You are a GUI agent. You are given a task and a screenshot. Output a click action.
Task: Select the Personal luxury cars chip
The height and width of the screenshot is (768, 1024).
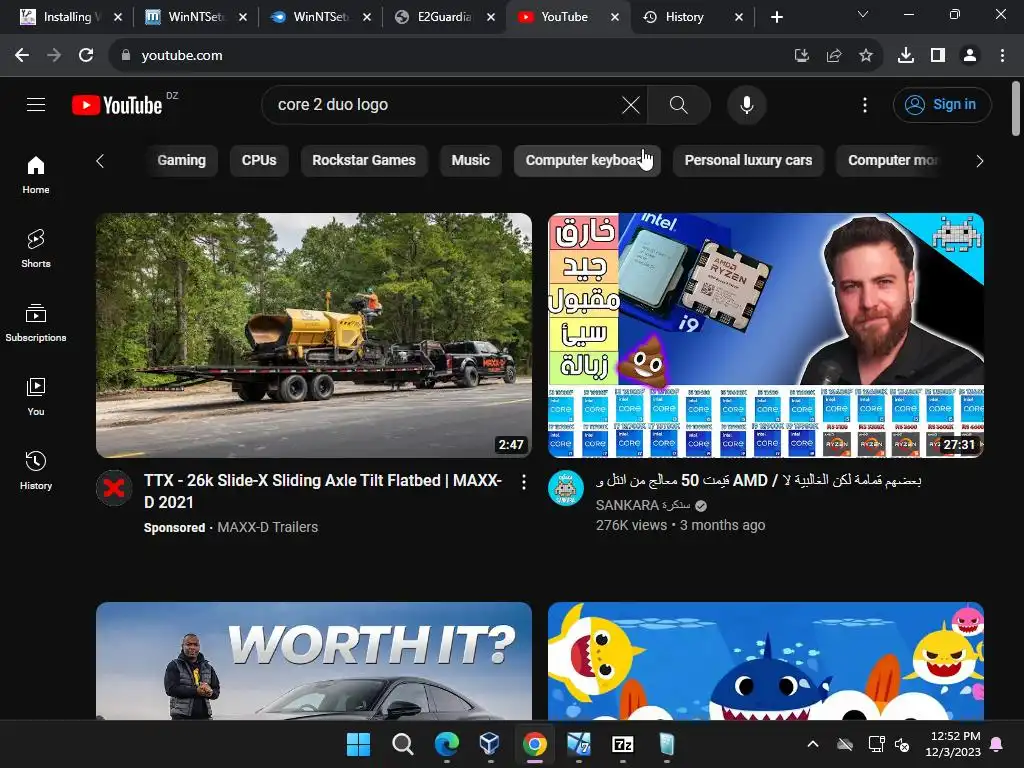pyautogui.click(x=748, y=161)
